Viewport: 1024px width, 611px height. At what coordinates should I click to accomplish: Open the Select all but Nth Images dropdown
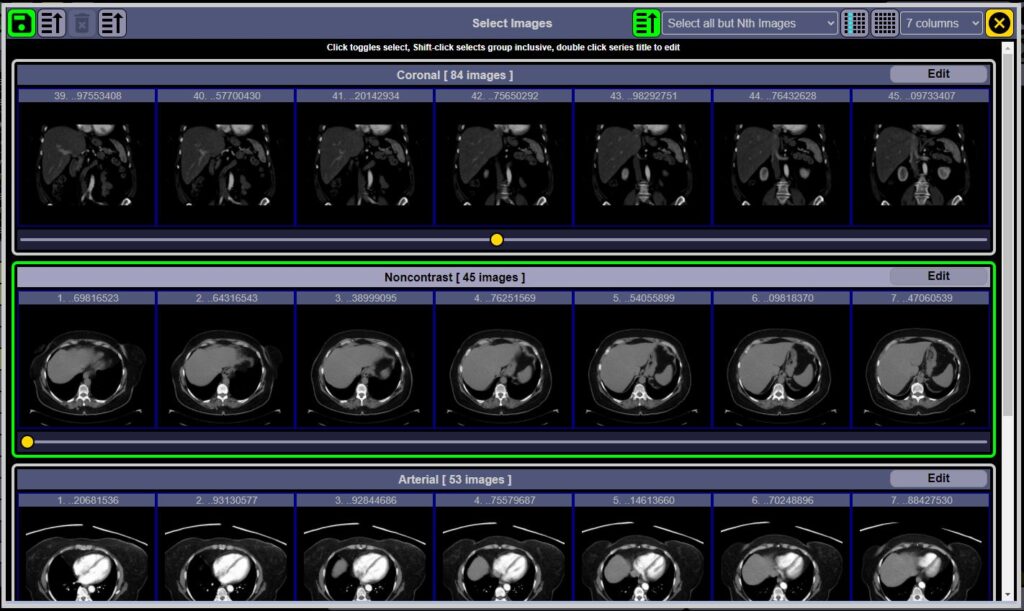coord(750,23)
